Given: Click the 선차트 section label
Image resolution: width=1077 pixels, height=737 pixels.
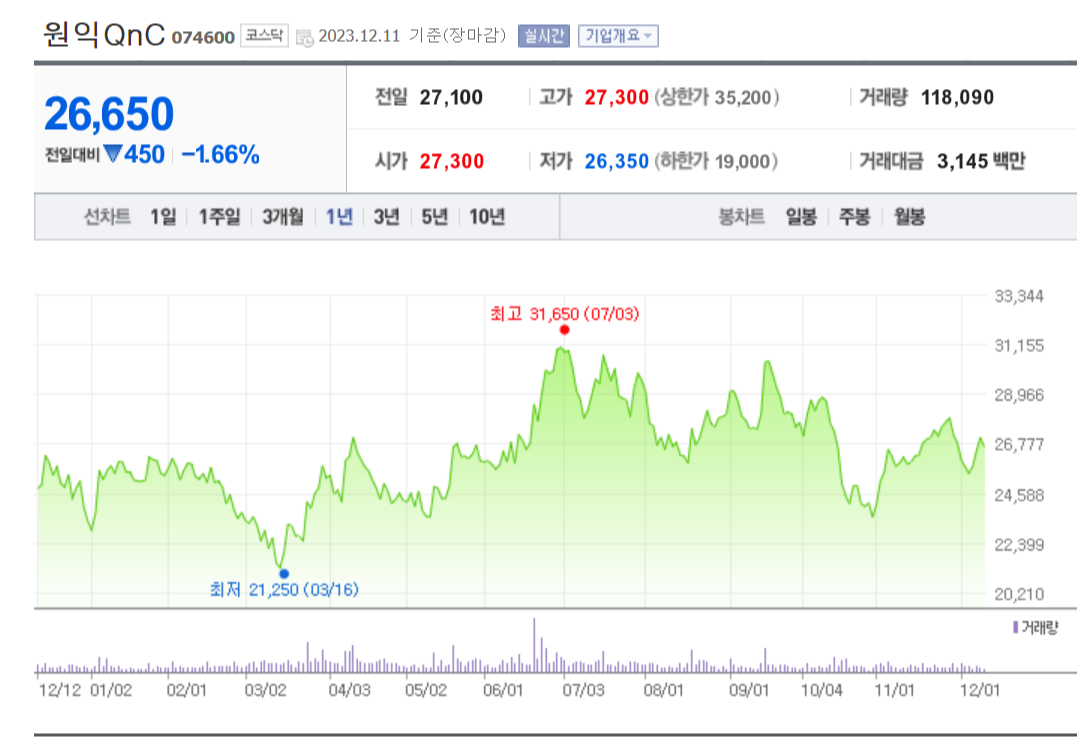Looking at the screenshot, I should coord(107,217).
